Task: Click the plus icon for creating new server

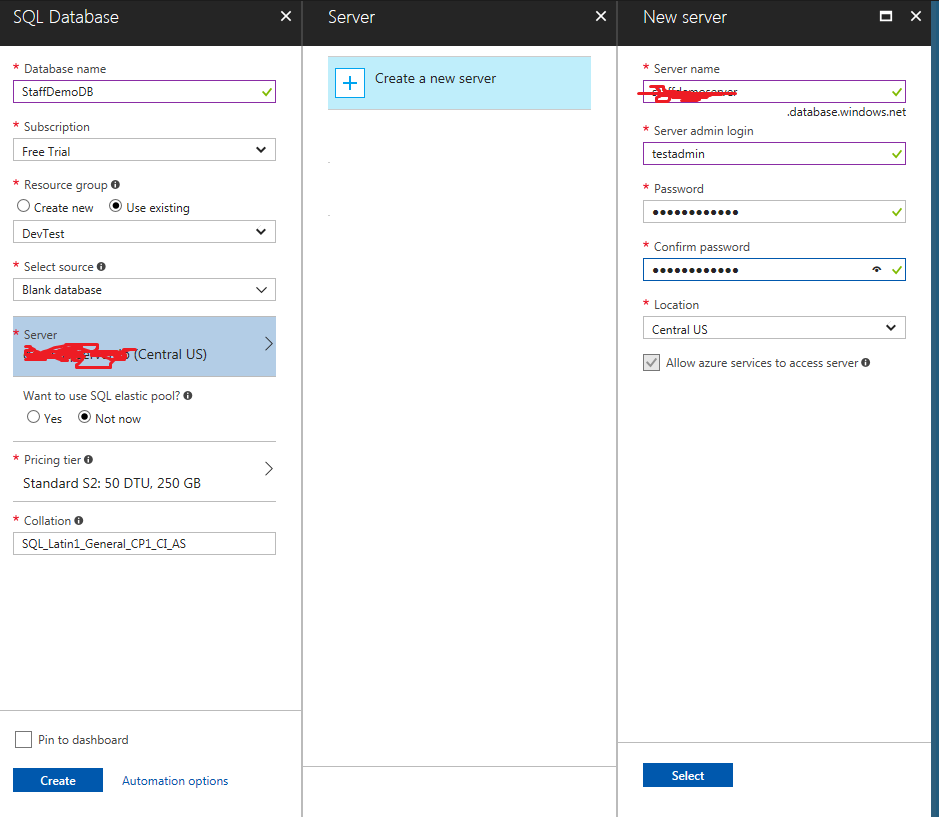Action: coord(350,83)
